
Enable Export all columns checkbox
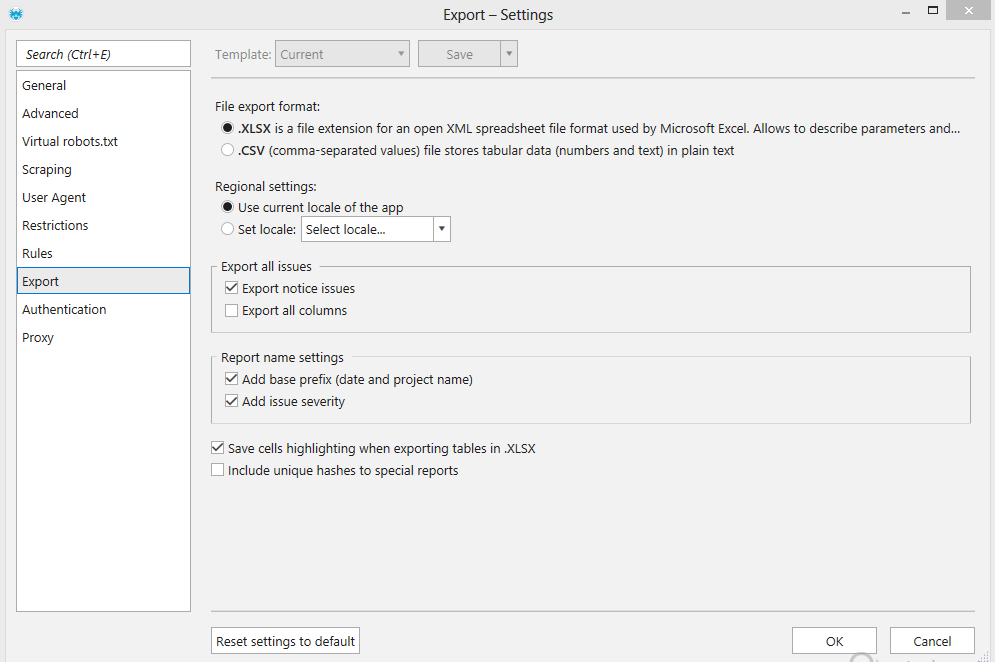[x=232, y=310]
